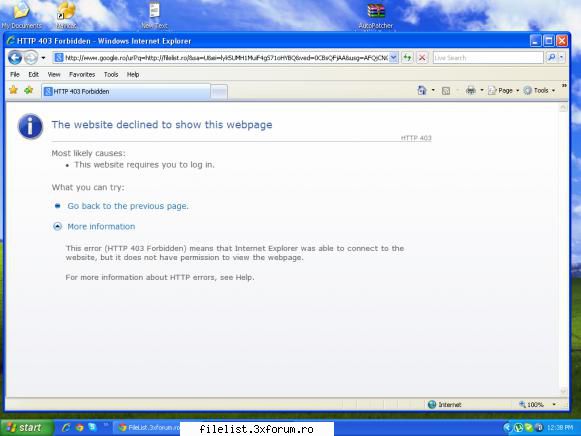Launch Chrome from Quick Launch
This screenshot has width=581, height=436.
79,427
